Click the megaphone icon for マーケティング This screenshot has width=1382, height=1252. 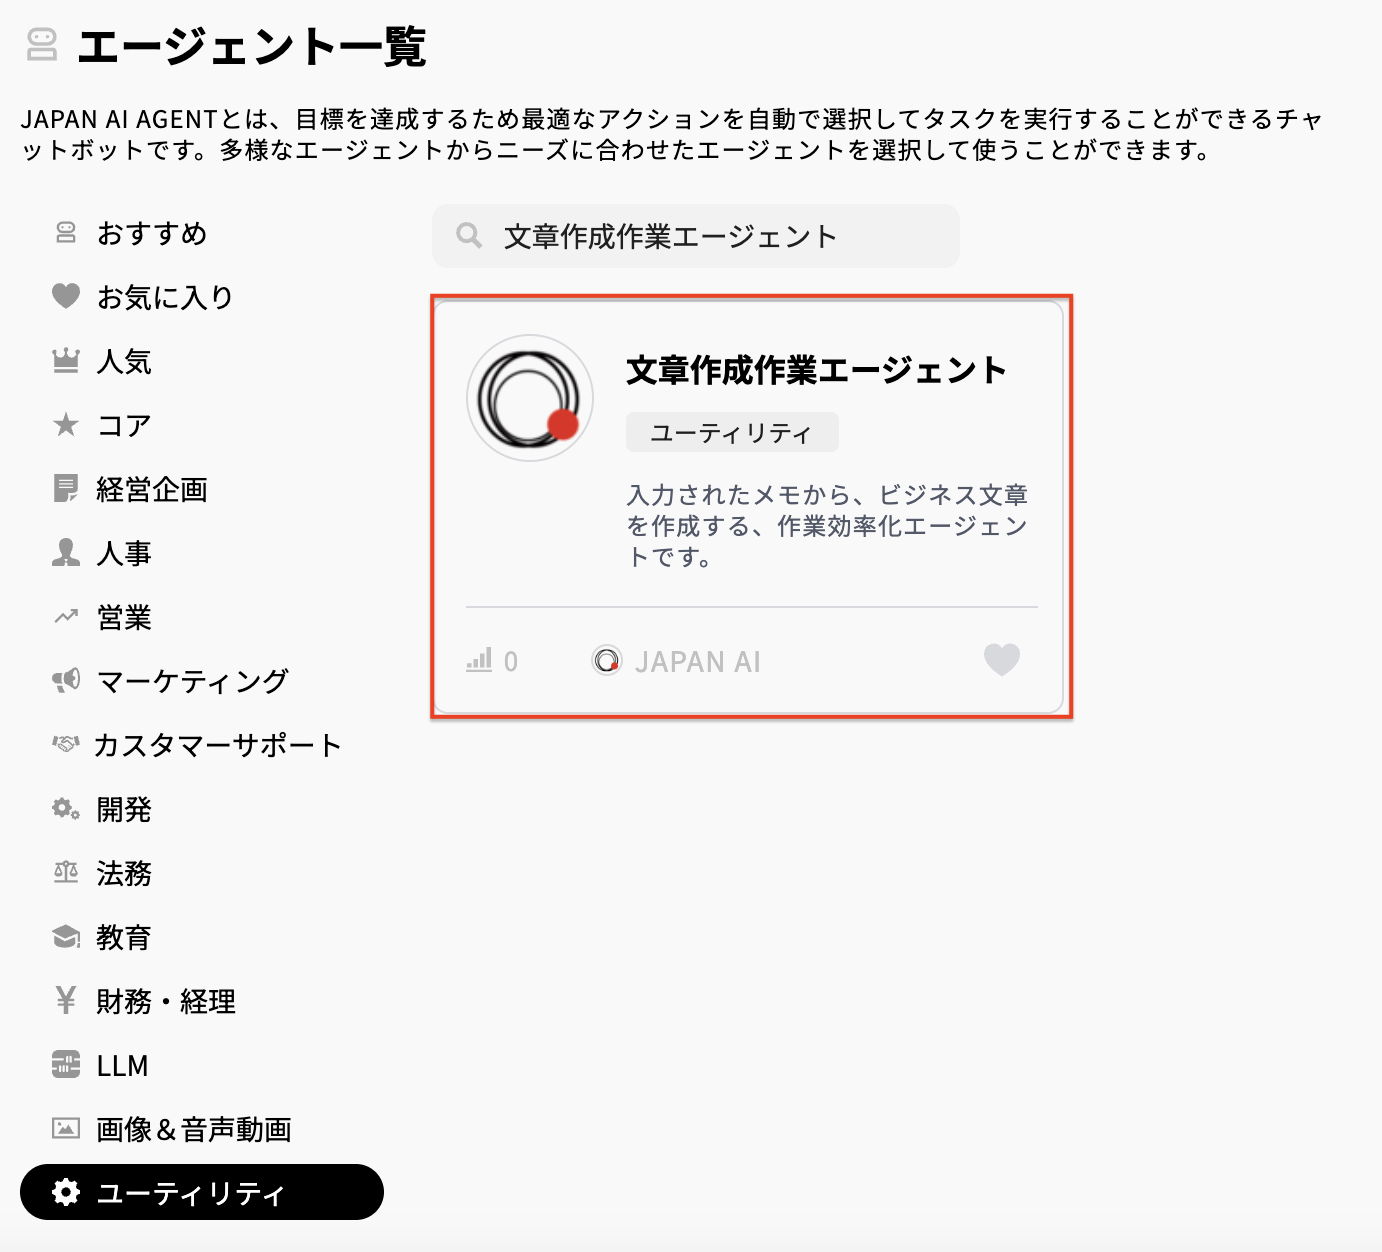(x=65, y=681)
